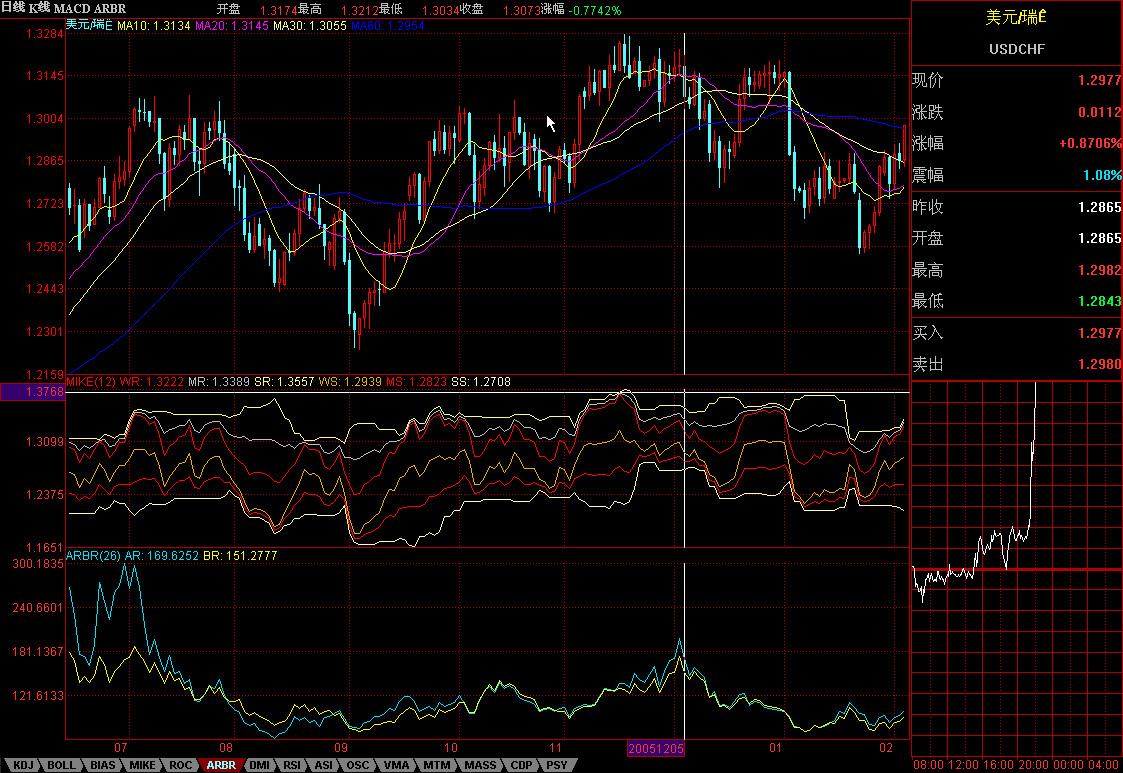Click the highlighted 1.3768 price label
The height and width of the screenshot is (773, 1123).
point(33,392)
